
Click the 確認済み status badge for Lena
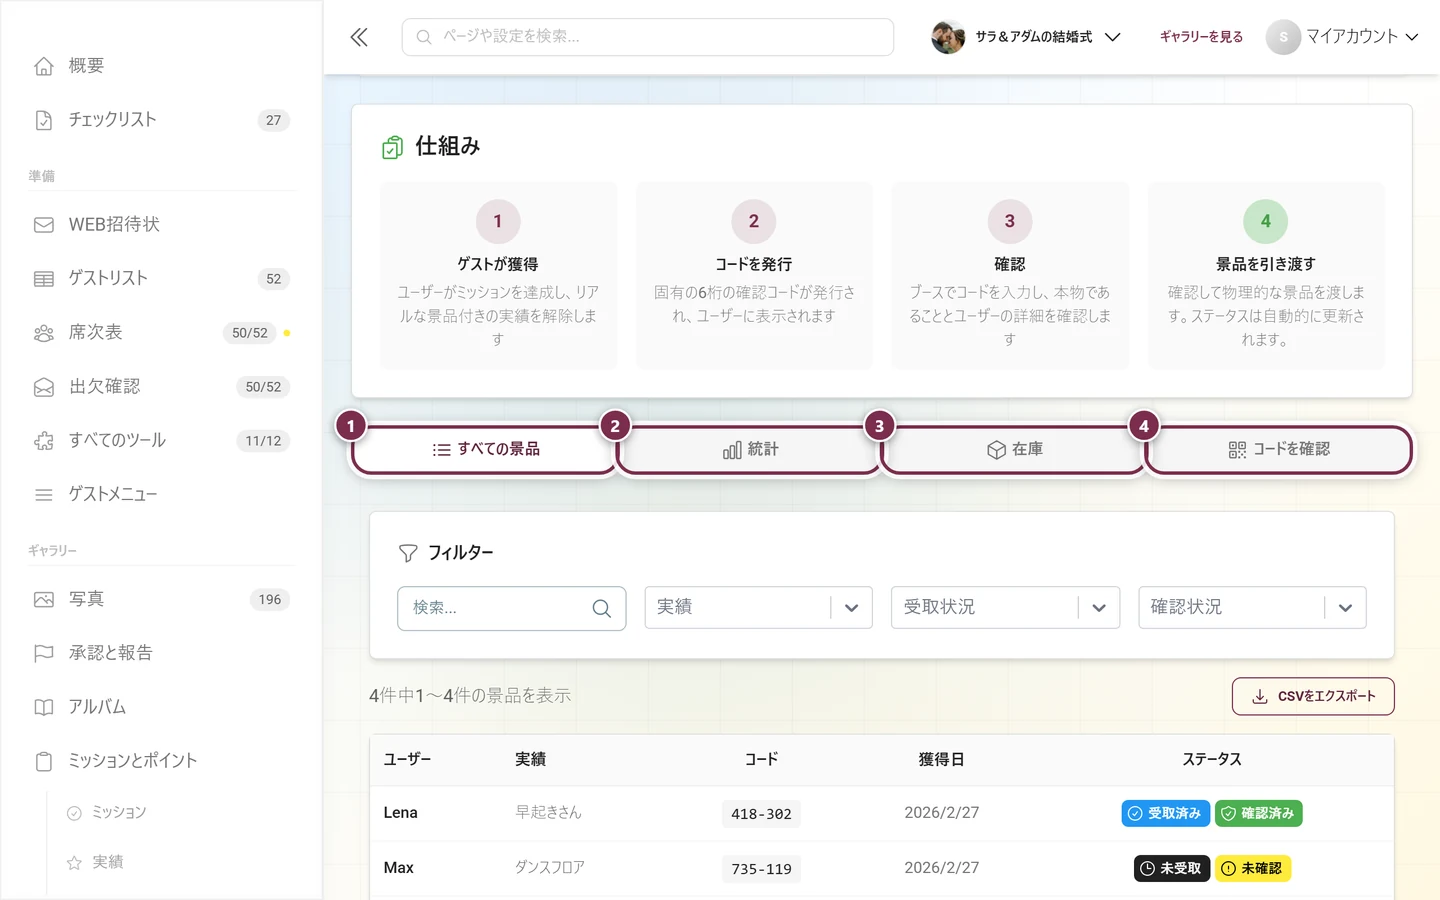1259,814
